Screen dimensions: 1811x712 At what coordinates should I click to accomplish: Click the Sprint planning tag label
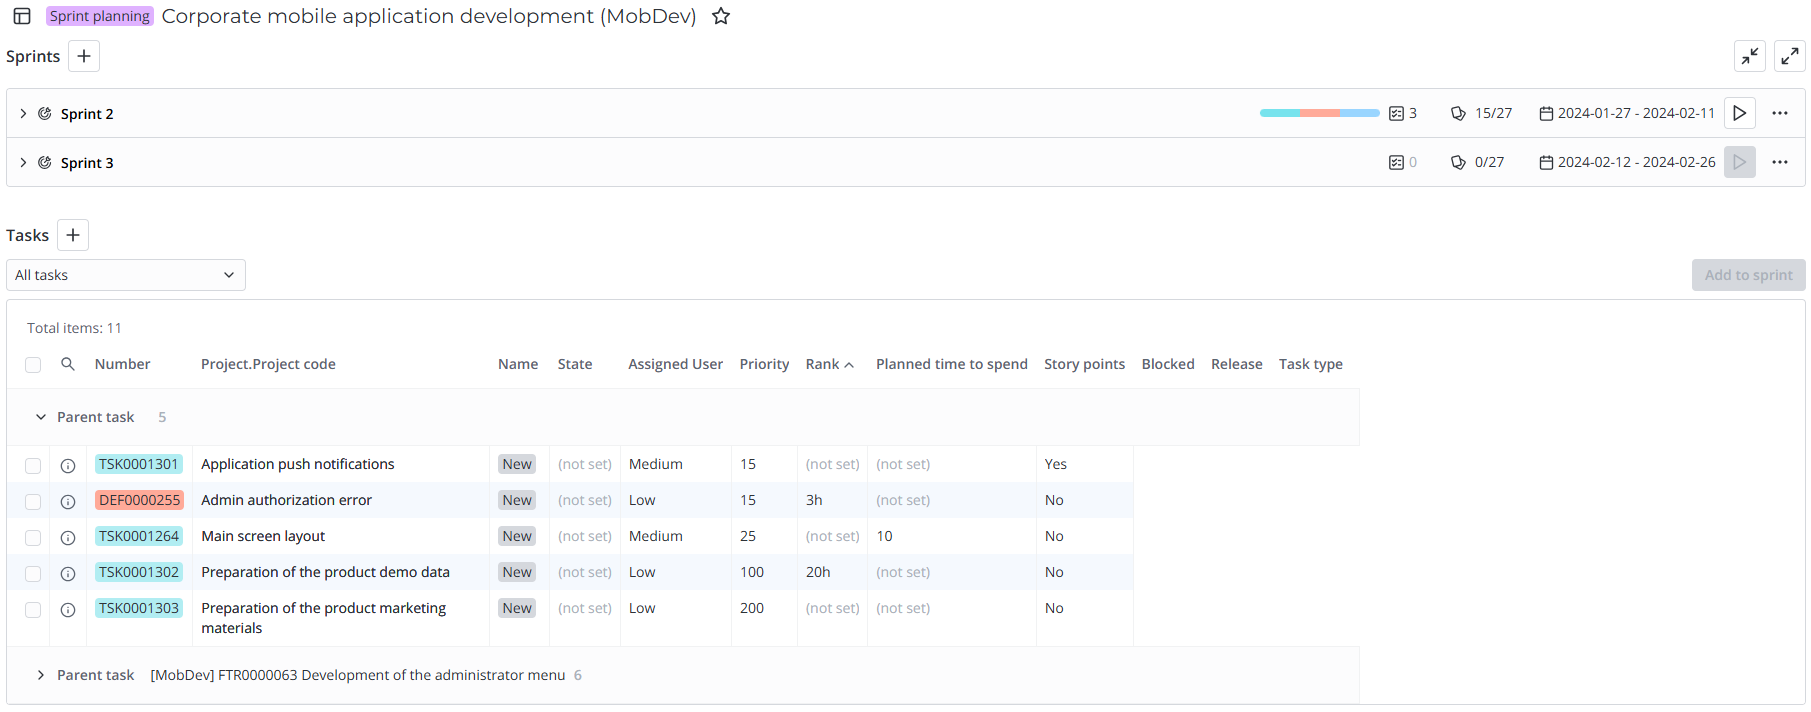tap(99, 16)
